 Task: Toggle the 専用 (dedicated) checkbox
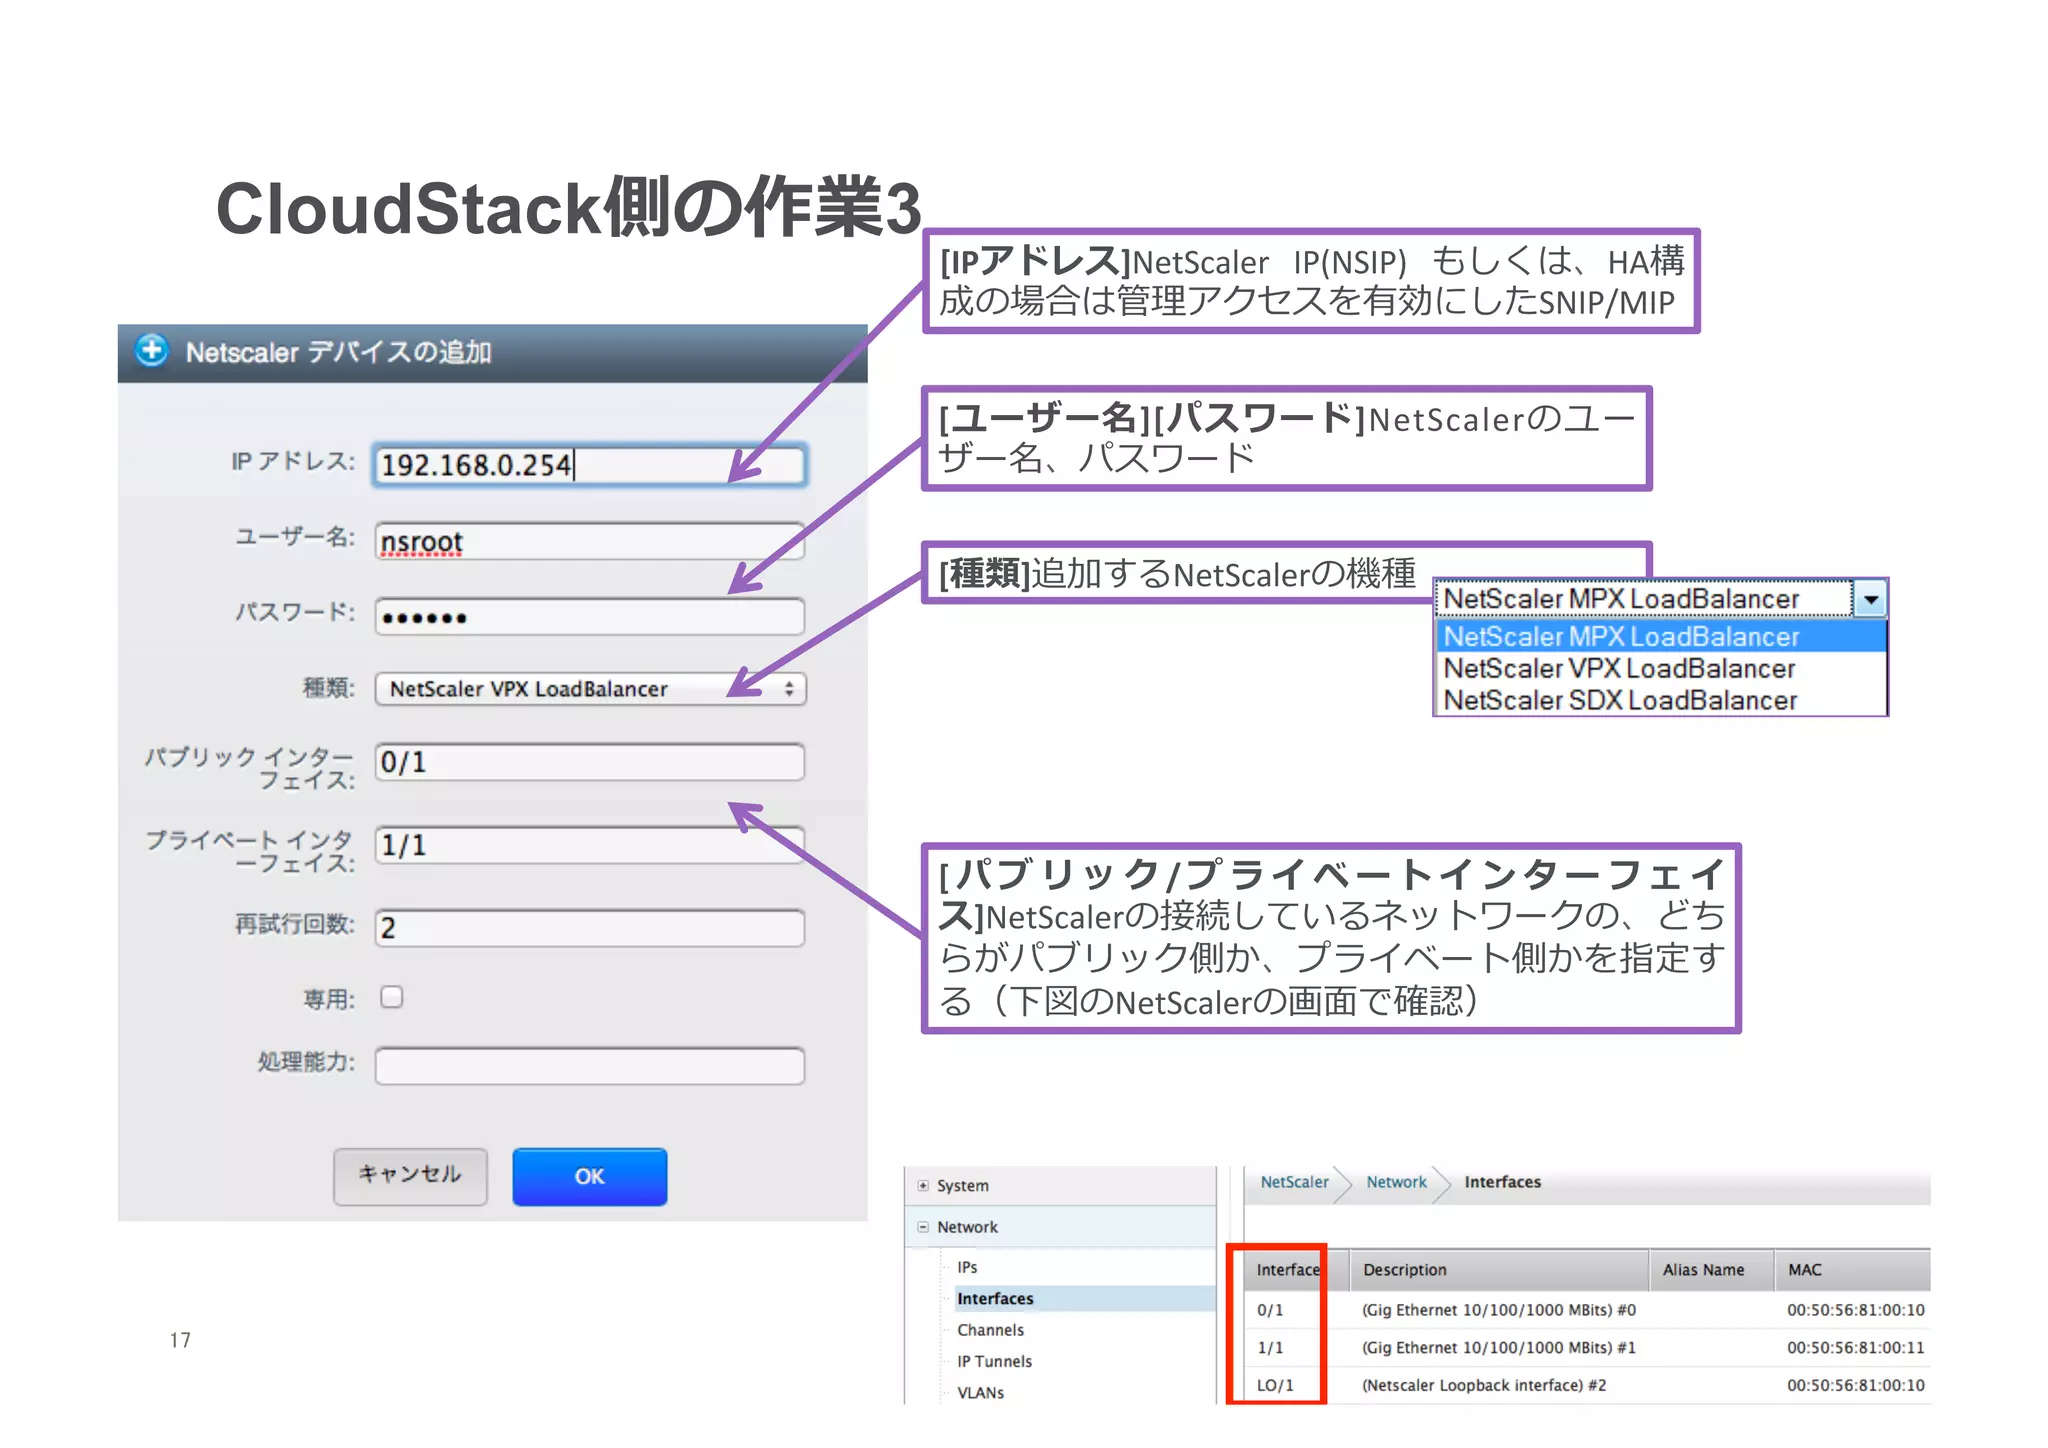(392, 997)
